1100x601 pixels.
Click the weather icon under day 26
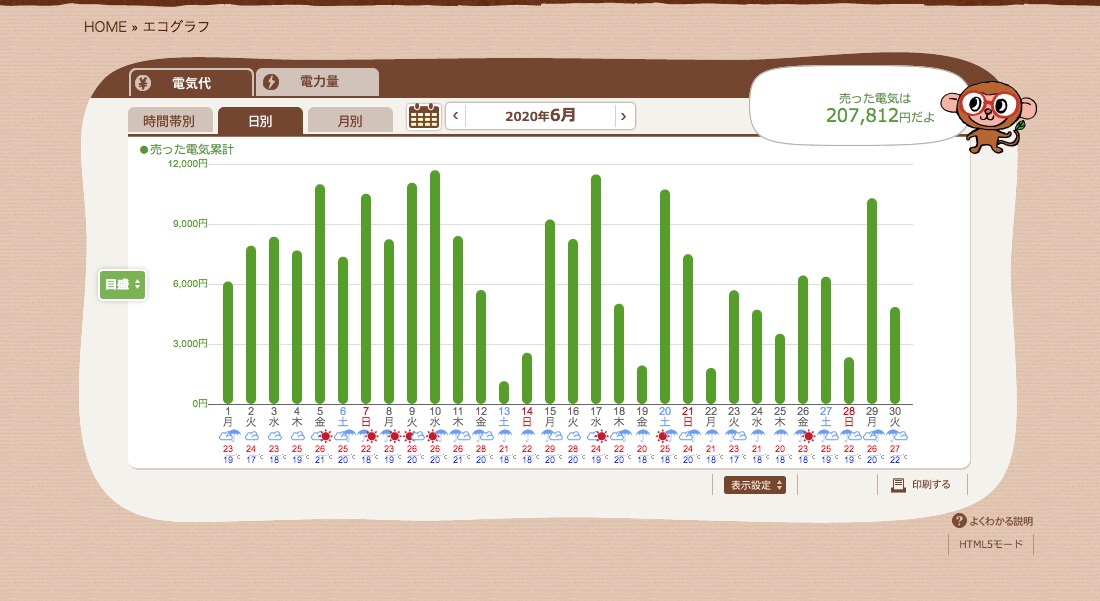(803, 436)
